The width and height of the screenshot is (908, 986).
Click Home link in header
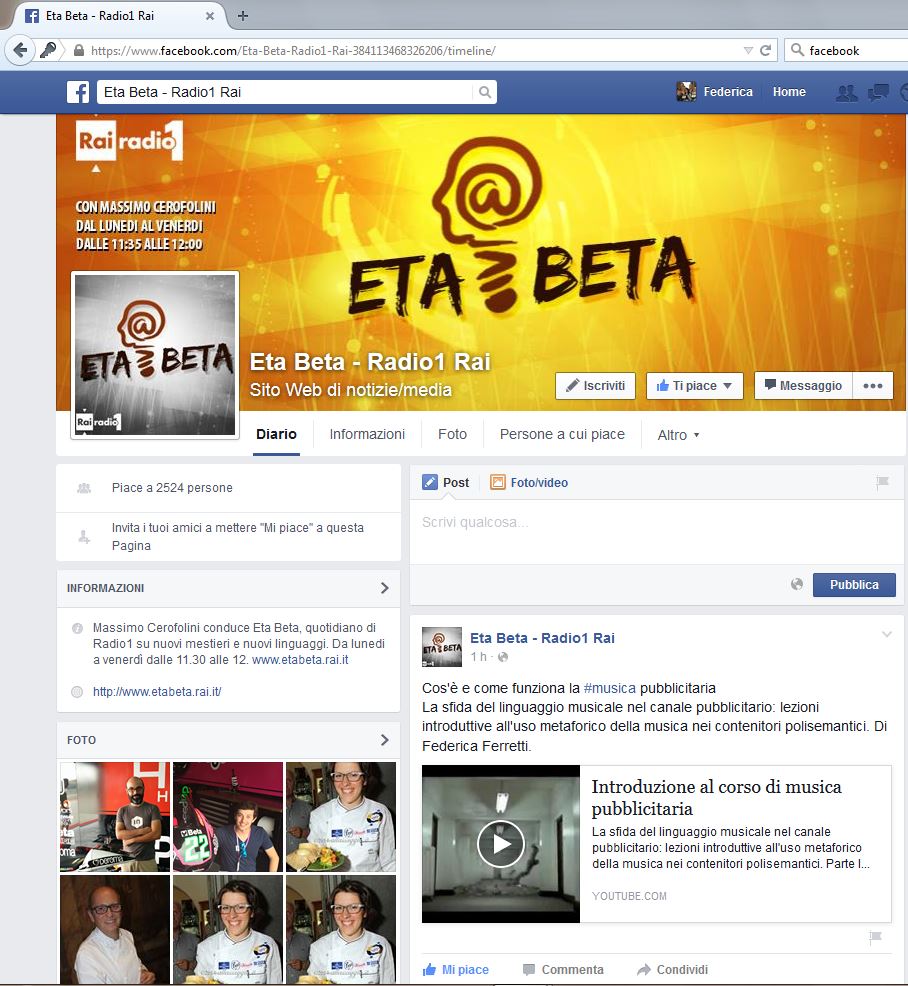(789, 92)
